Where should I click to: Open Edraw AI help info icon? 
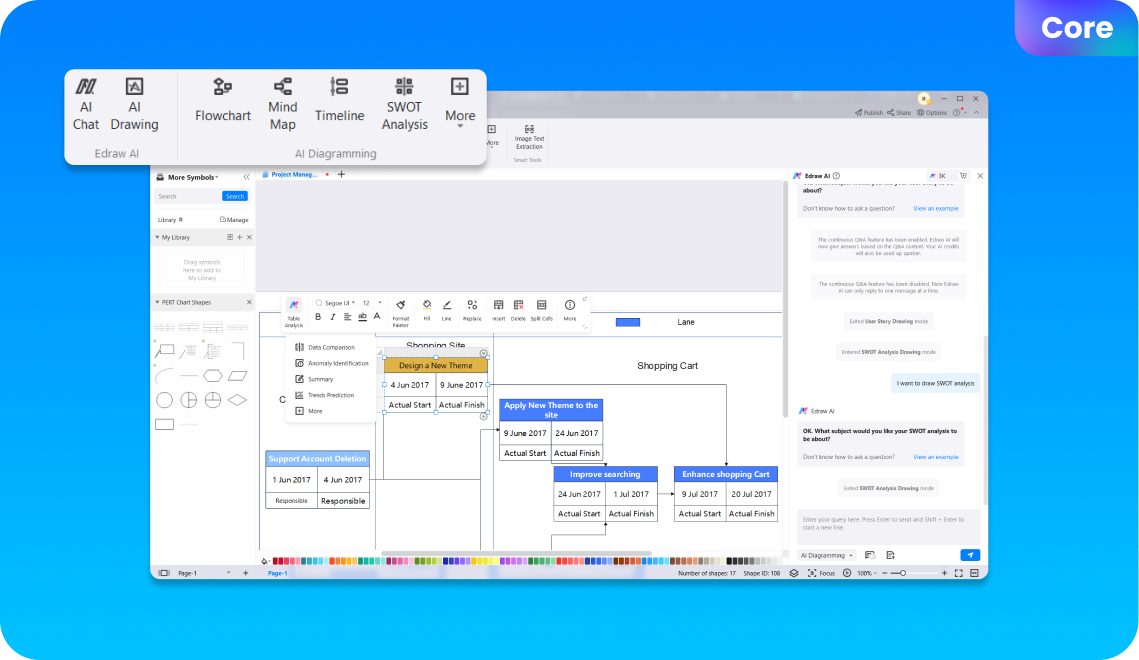click(836, 176)
